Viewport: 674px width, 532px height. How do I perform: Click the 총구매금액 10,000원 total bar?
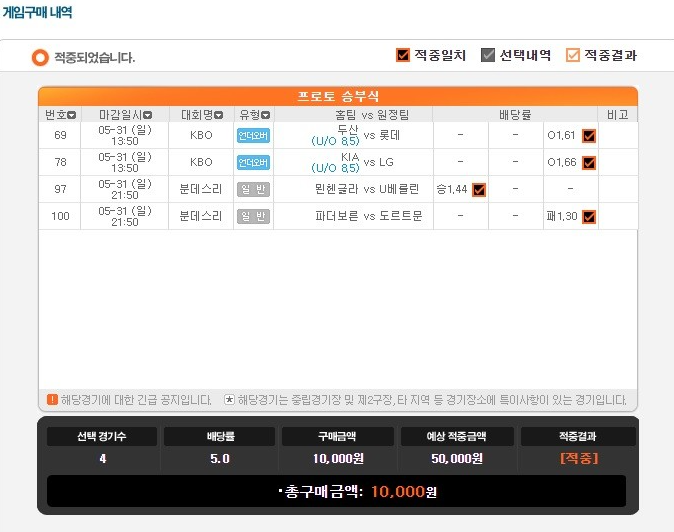(337, 491)
